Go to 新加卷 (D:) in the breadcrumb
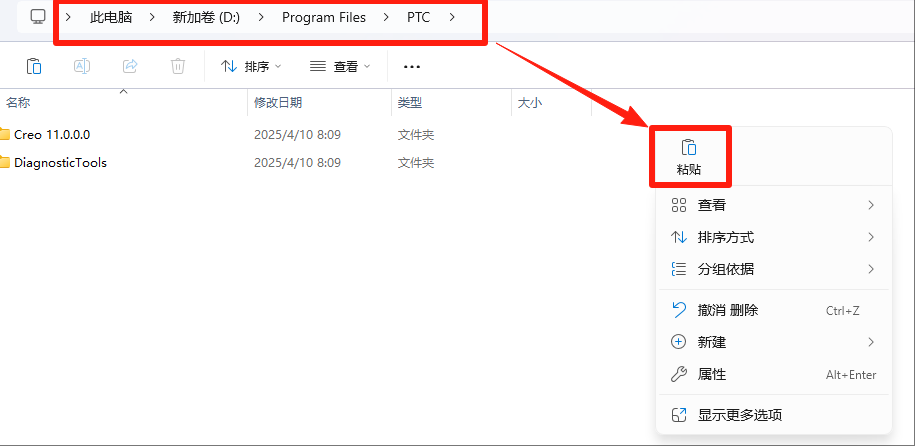Screen dimensions: 915x446 [x=206, y=18]
